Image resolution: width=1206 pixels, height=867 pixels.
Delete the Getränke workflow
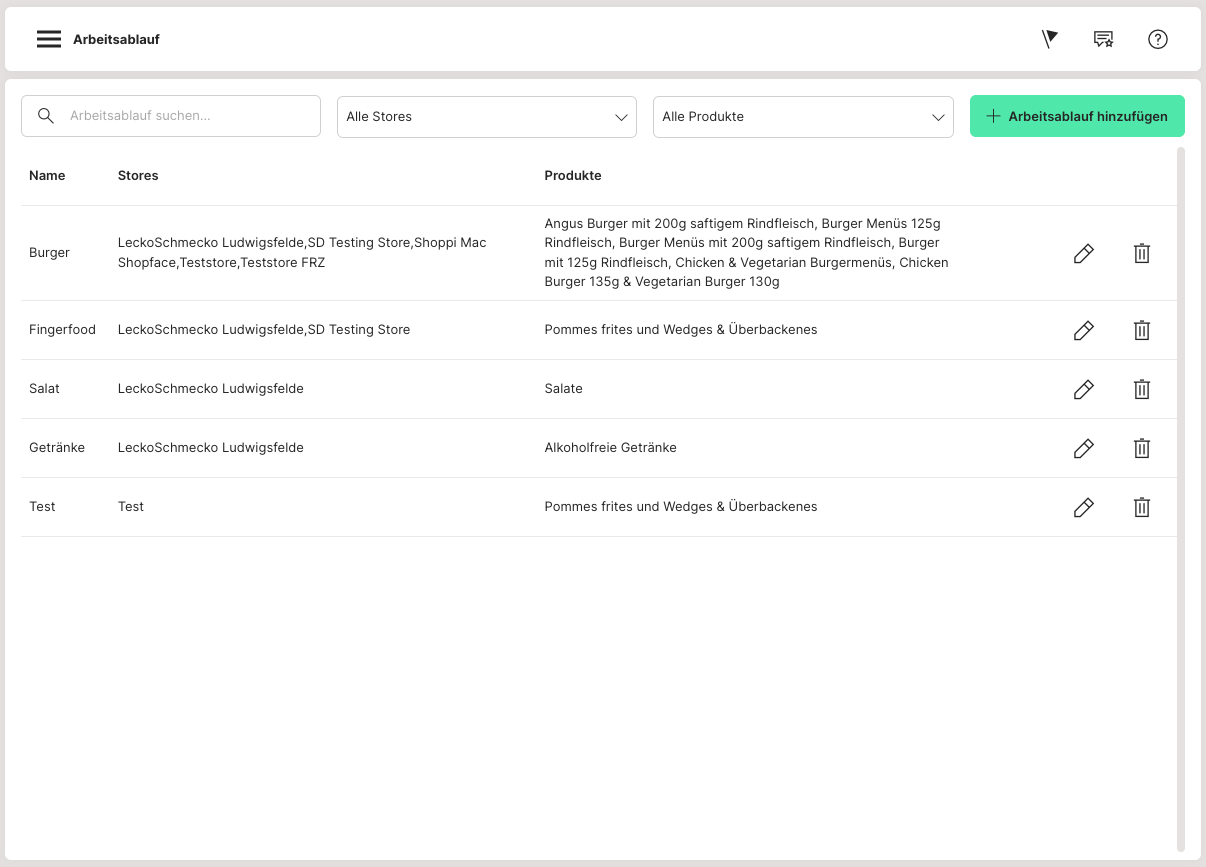coord(1141,448)
